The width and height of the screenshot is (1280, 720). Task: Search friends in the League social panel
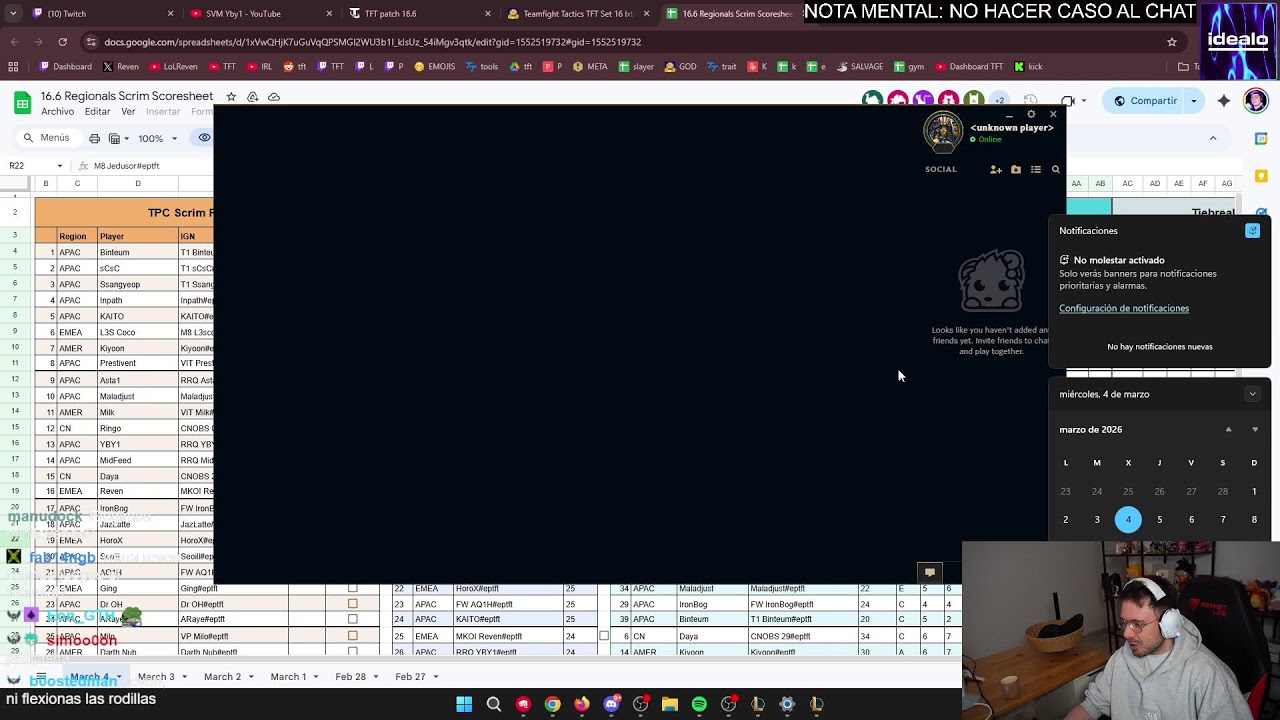pos(1055,170)
